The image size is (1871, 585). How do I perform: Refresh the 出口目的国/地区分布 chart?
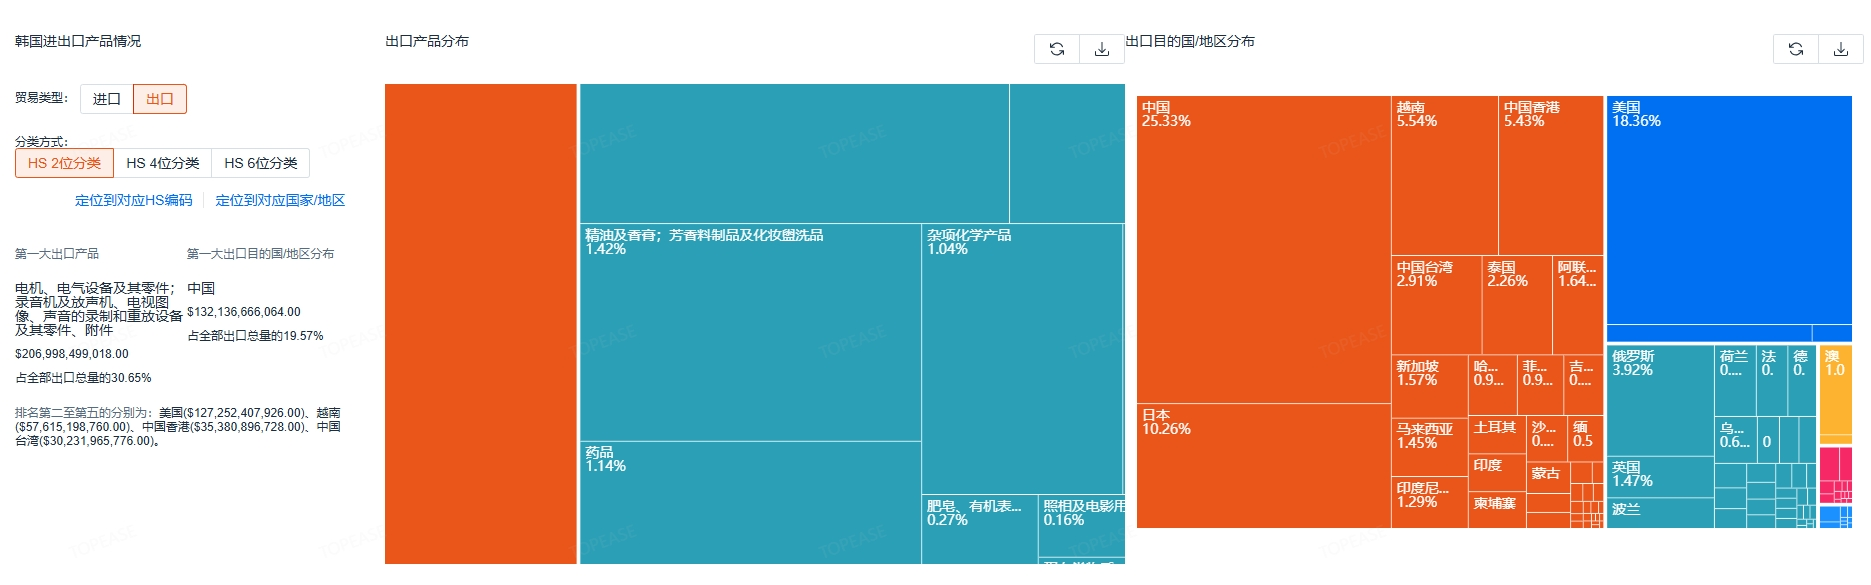(1796, 49)
